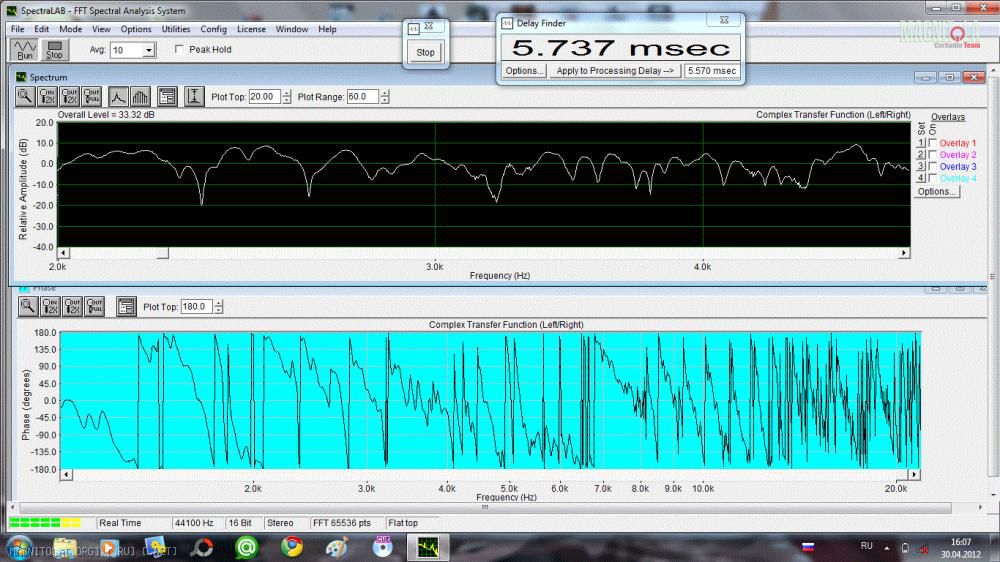This screenshot has width=1000, height=562.
Task: Click Apply to Processing Delay button
Action: pos(615,71)
